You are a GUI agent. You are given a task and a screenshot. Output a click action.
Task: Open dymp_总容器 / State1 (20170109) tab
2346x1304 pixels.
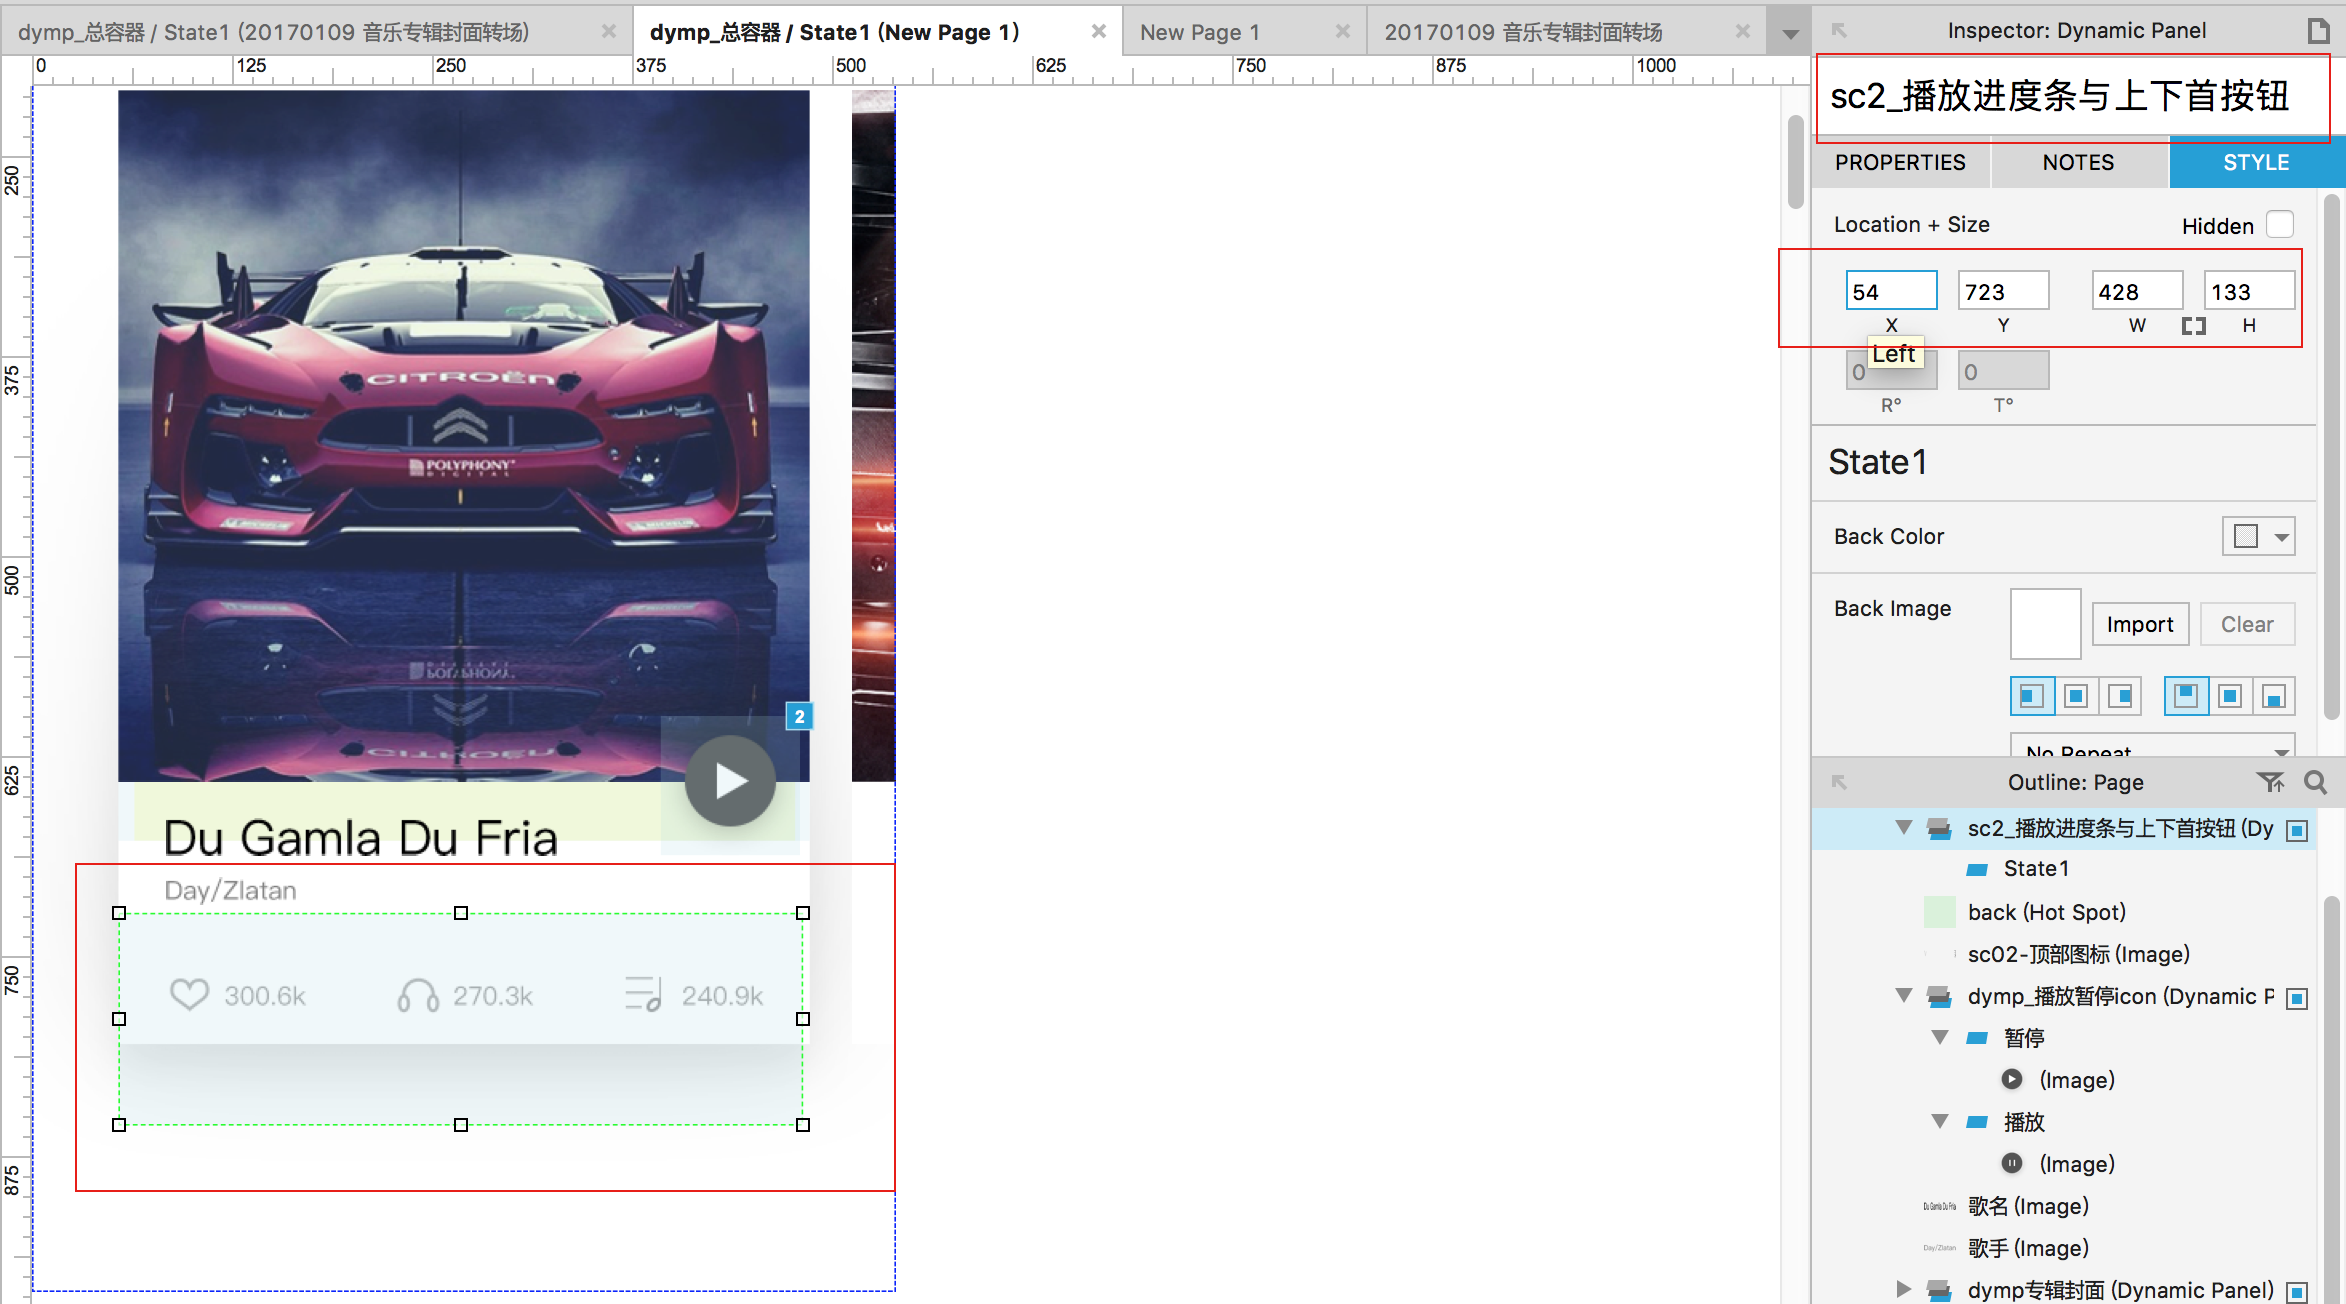273,33
